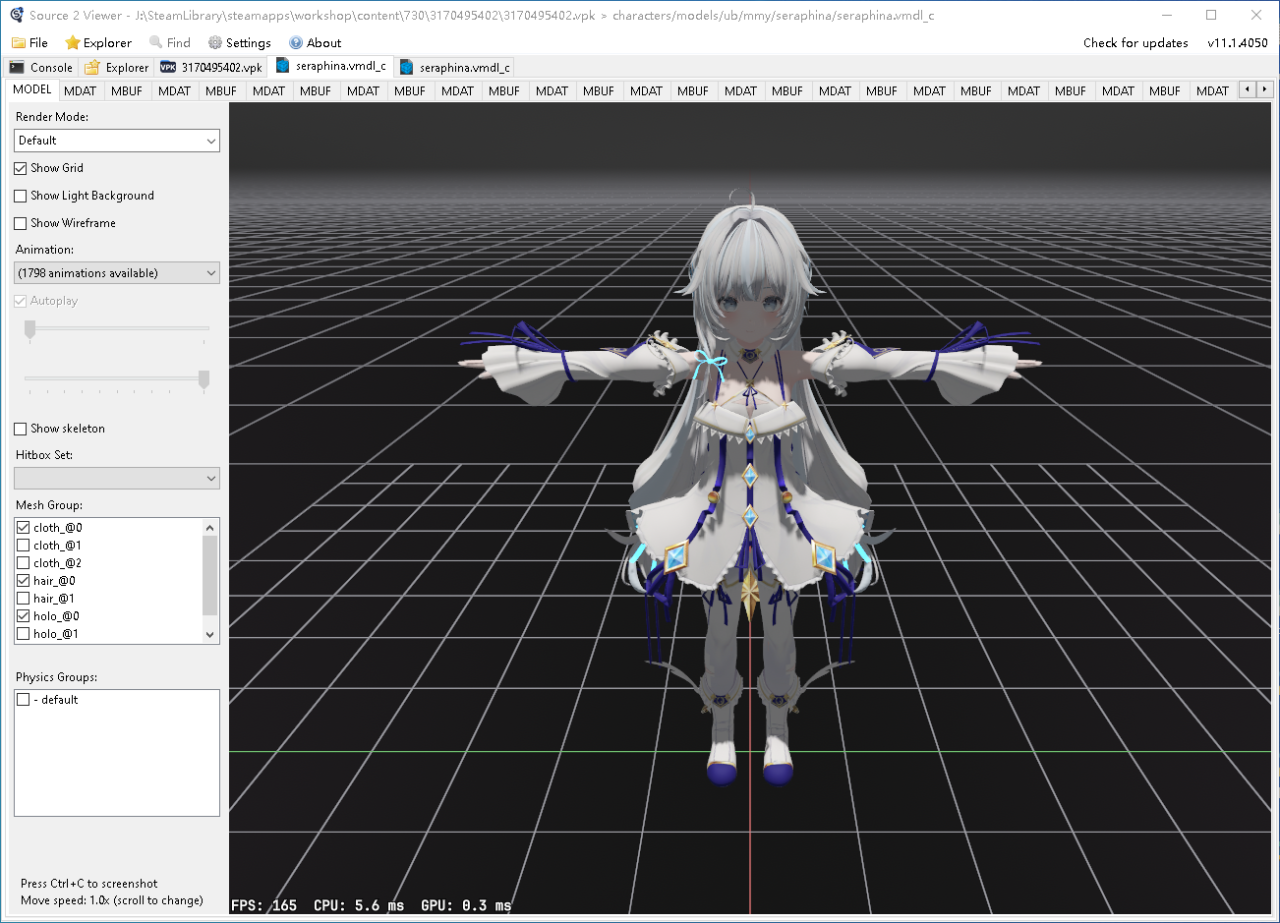The height and width of the screenshot is (923, 1280).
Task: Click the animation speed slider handle
Action: 204,379
